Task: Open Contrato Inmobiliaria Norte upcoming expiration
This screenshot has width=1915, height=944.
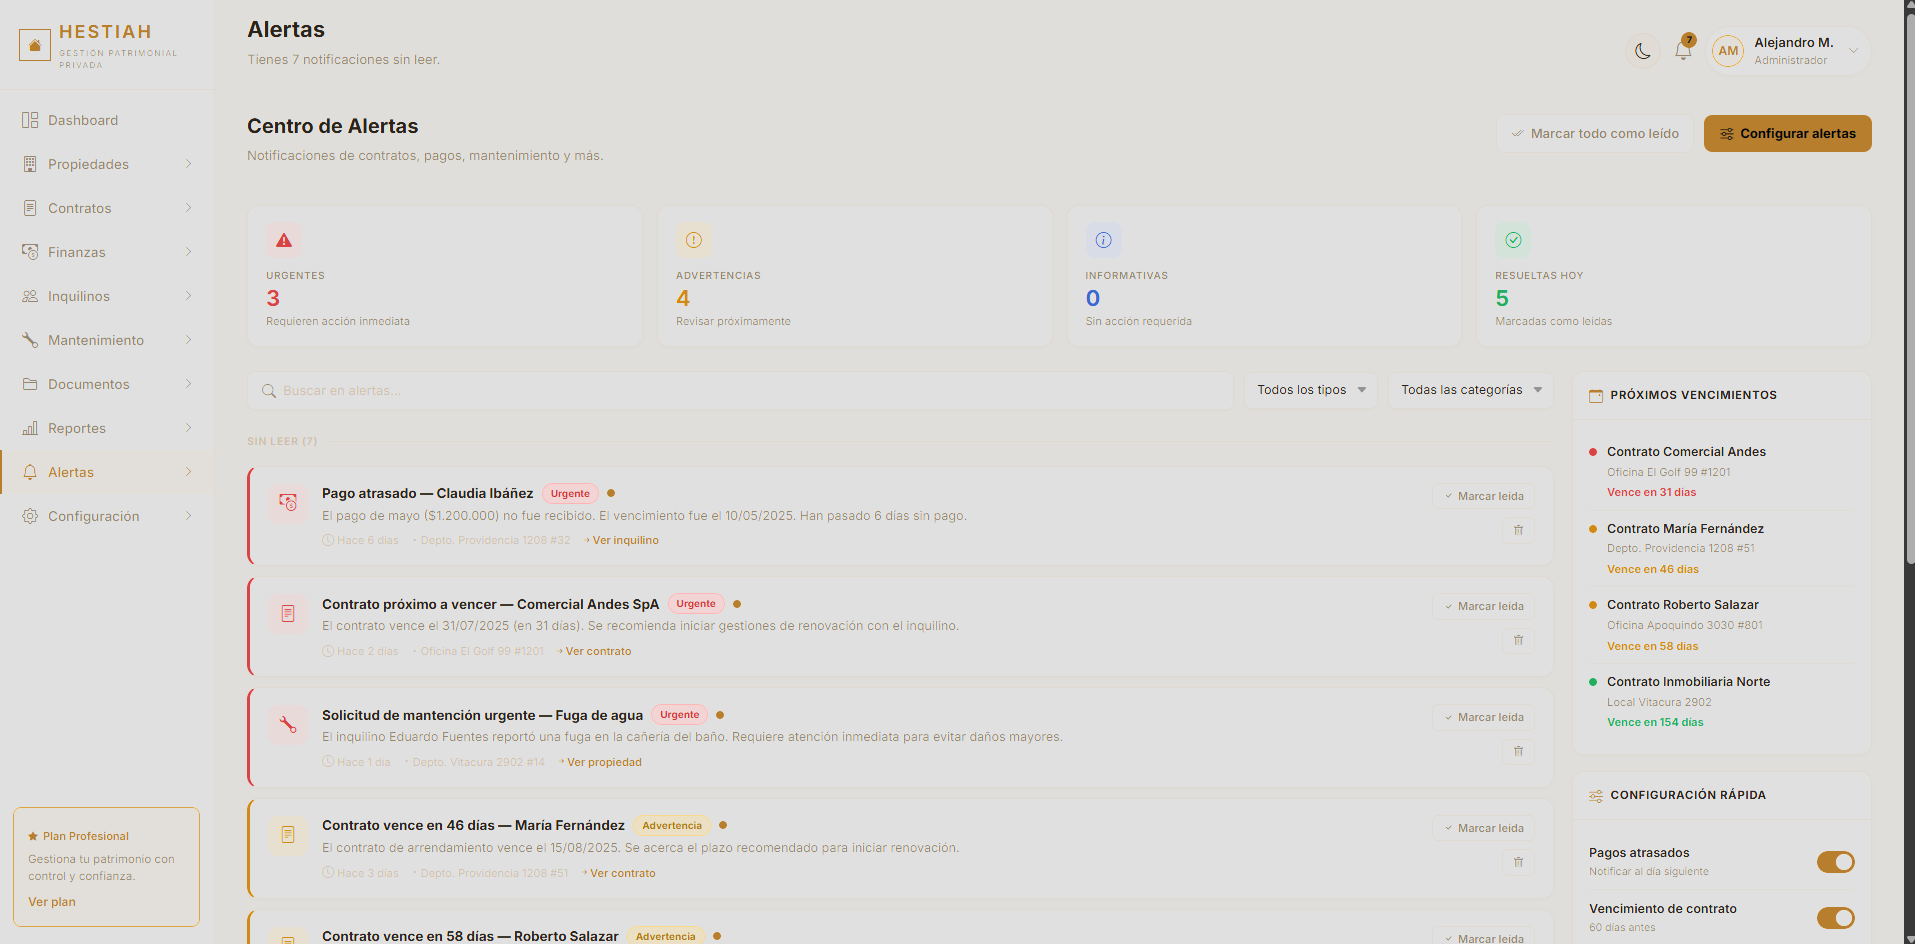Action: click(1721, 702)
